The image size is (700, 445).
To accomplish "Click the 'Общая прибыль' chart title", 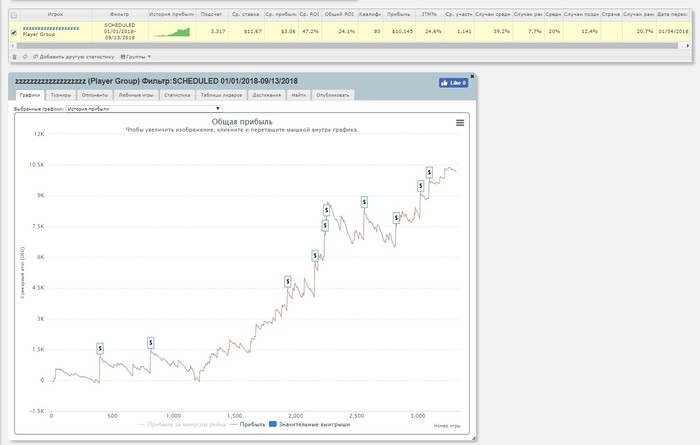I will click(x=242, y=122).
